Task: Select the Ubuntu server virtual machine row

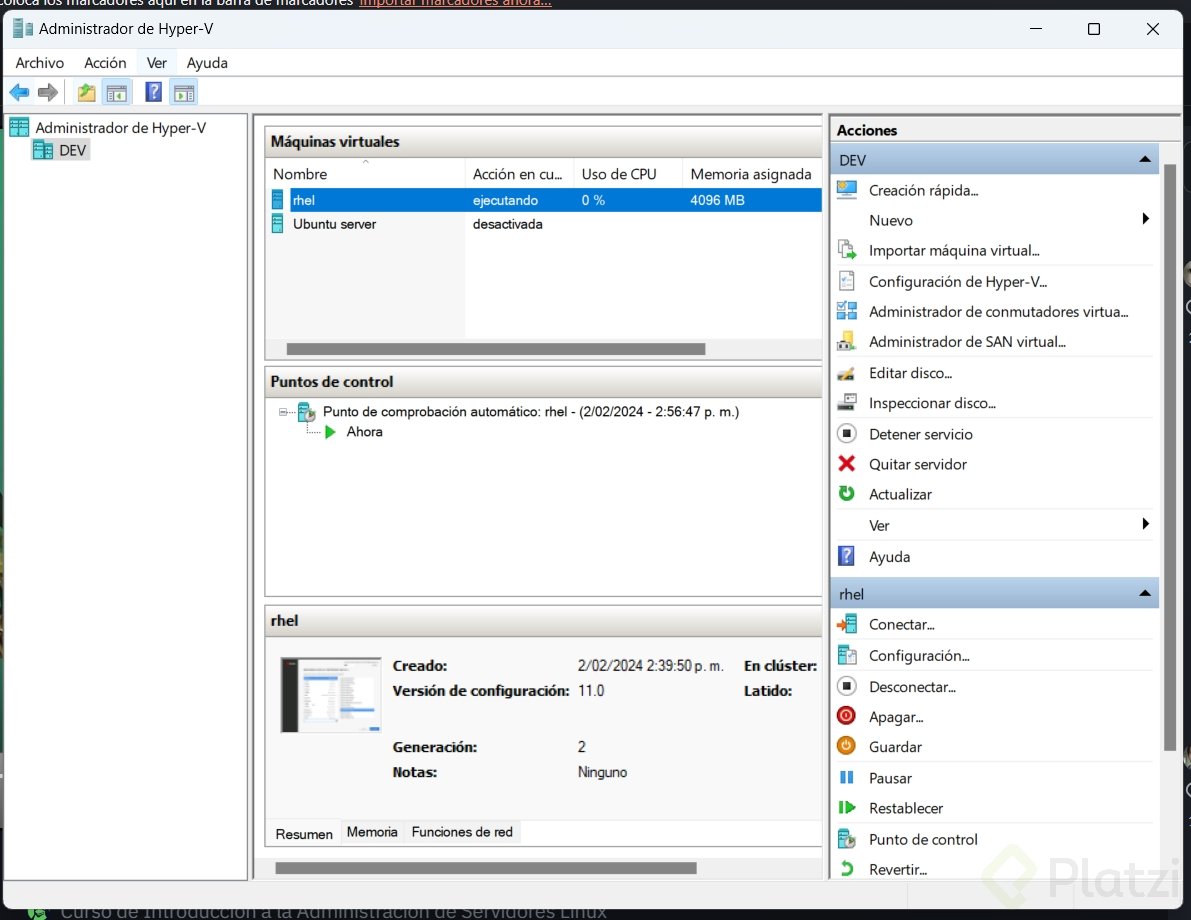Action: tap(546, 224)
